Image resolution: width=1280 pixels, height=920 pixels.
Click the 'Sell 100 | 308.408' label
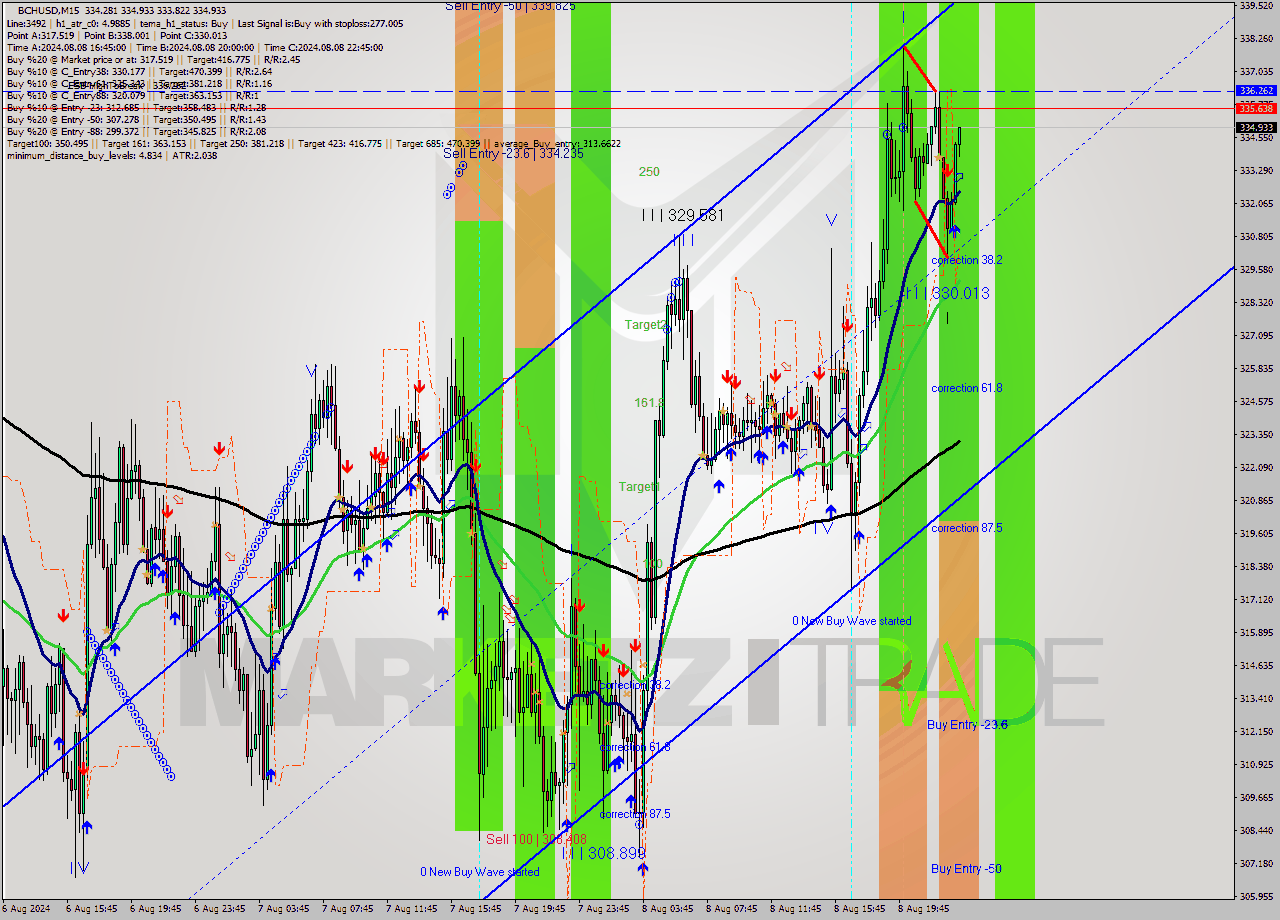click(x=536, y=839)
